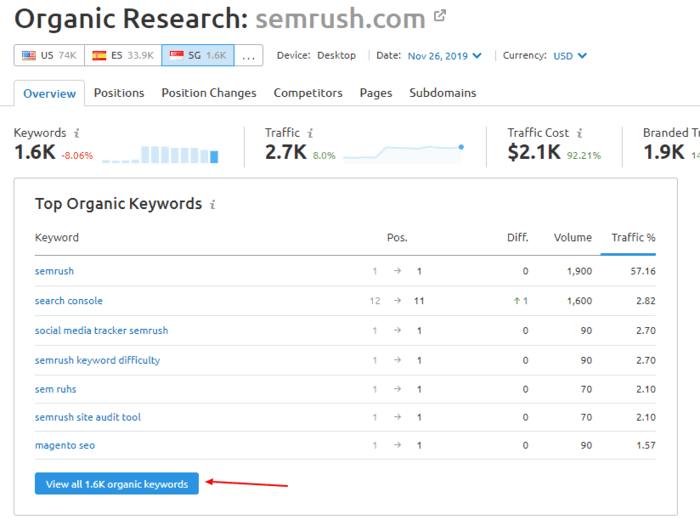Click the 92.21% traffic cost change
Screen dimensions: 700x520
tap(584, 156)
